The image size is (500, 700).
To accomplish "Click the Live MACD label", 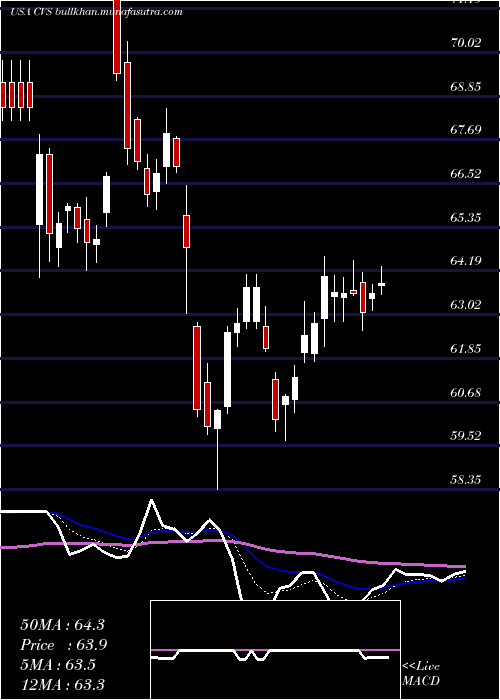I will tap(421, 674).
